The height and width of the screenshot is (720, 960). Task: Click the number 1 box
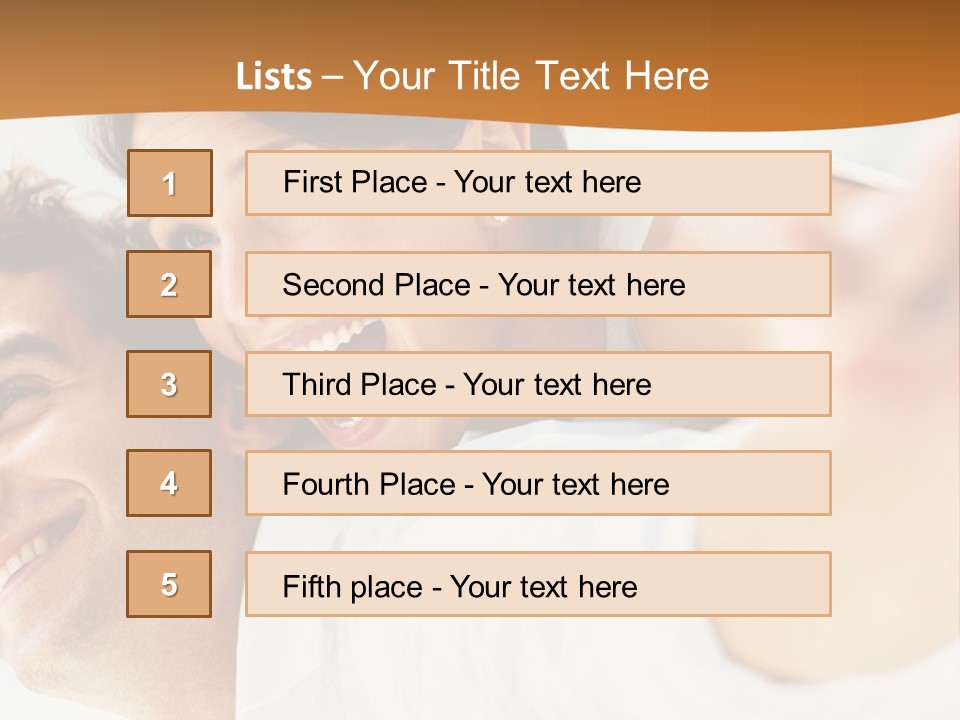[170, 183]
